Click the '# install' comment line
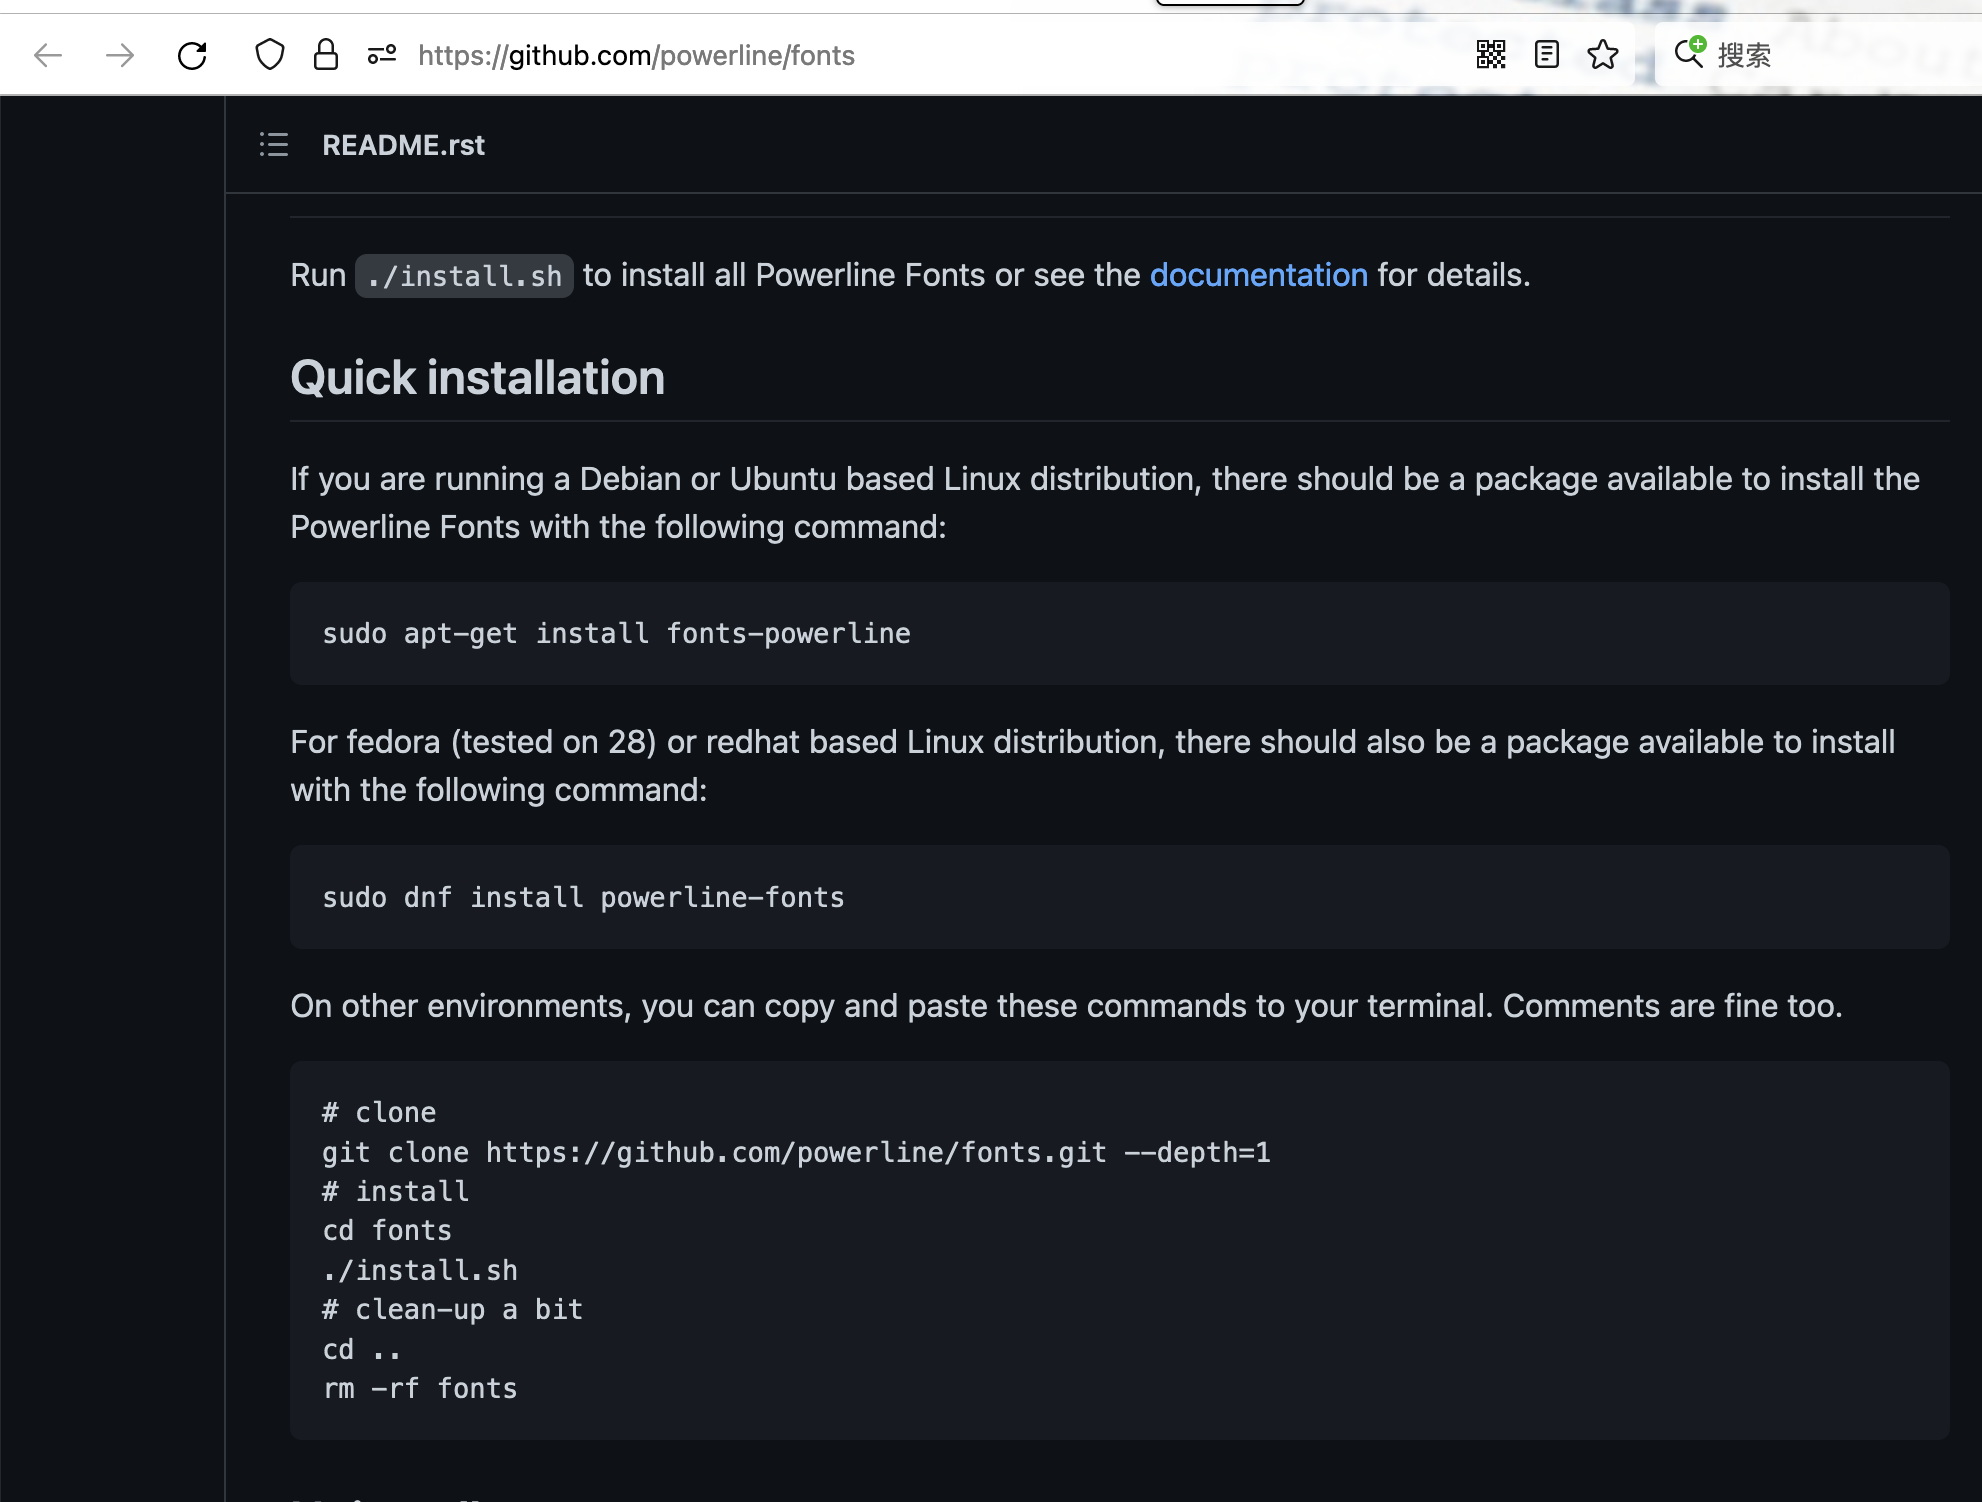This screenshot has width=1982, height=1502. pos(395,1192)
